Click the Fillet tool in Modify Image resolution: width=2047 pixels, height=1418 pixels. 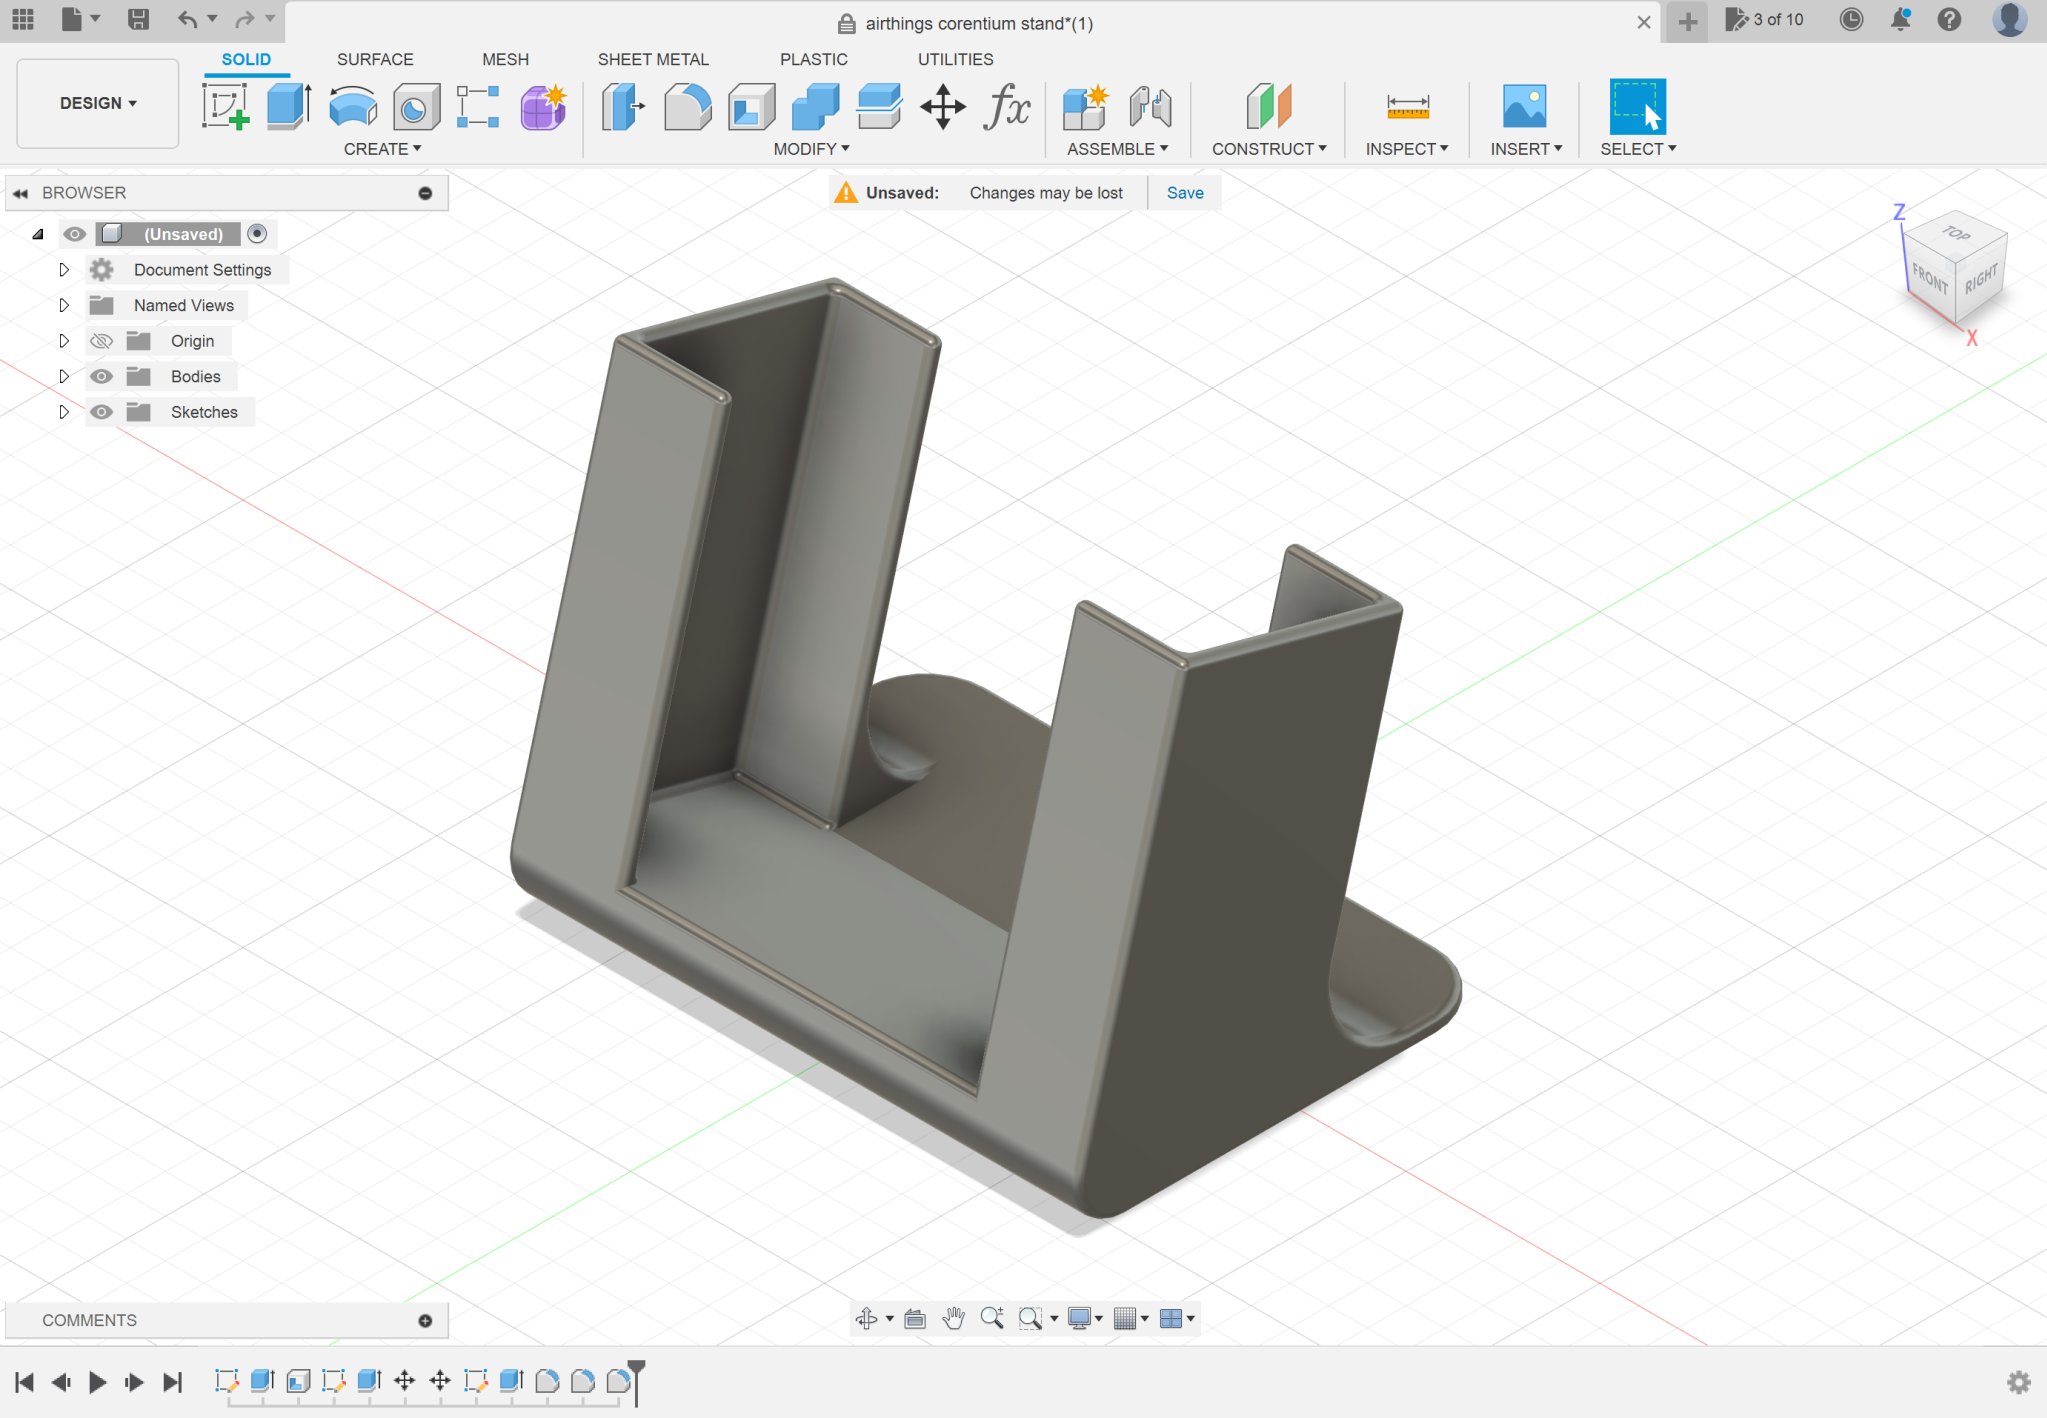(x=687, y=106)
